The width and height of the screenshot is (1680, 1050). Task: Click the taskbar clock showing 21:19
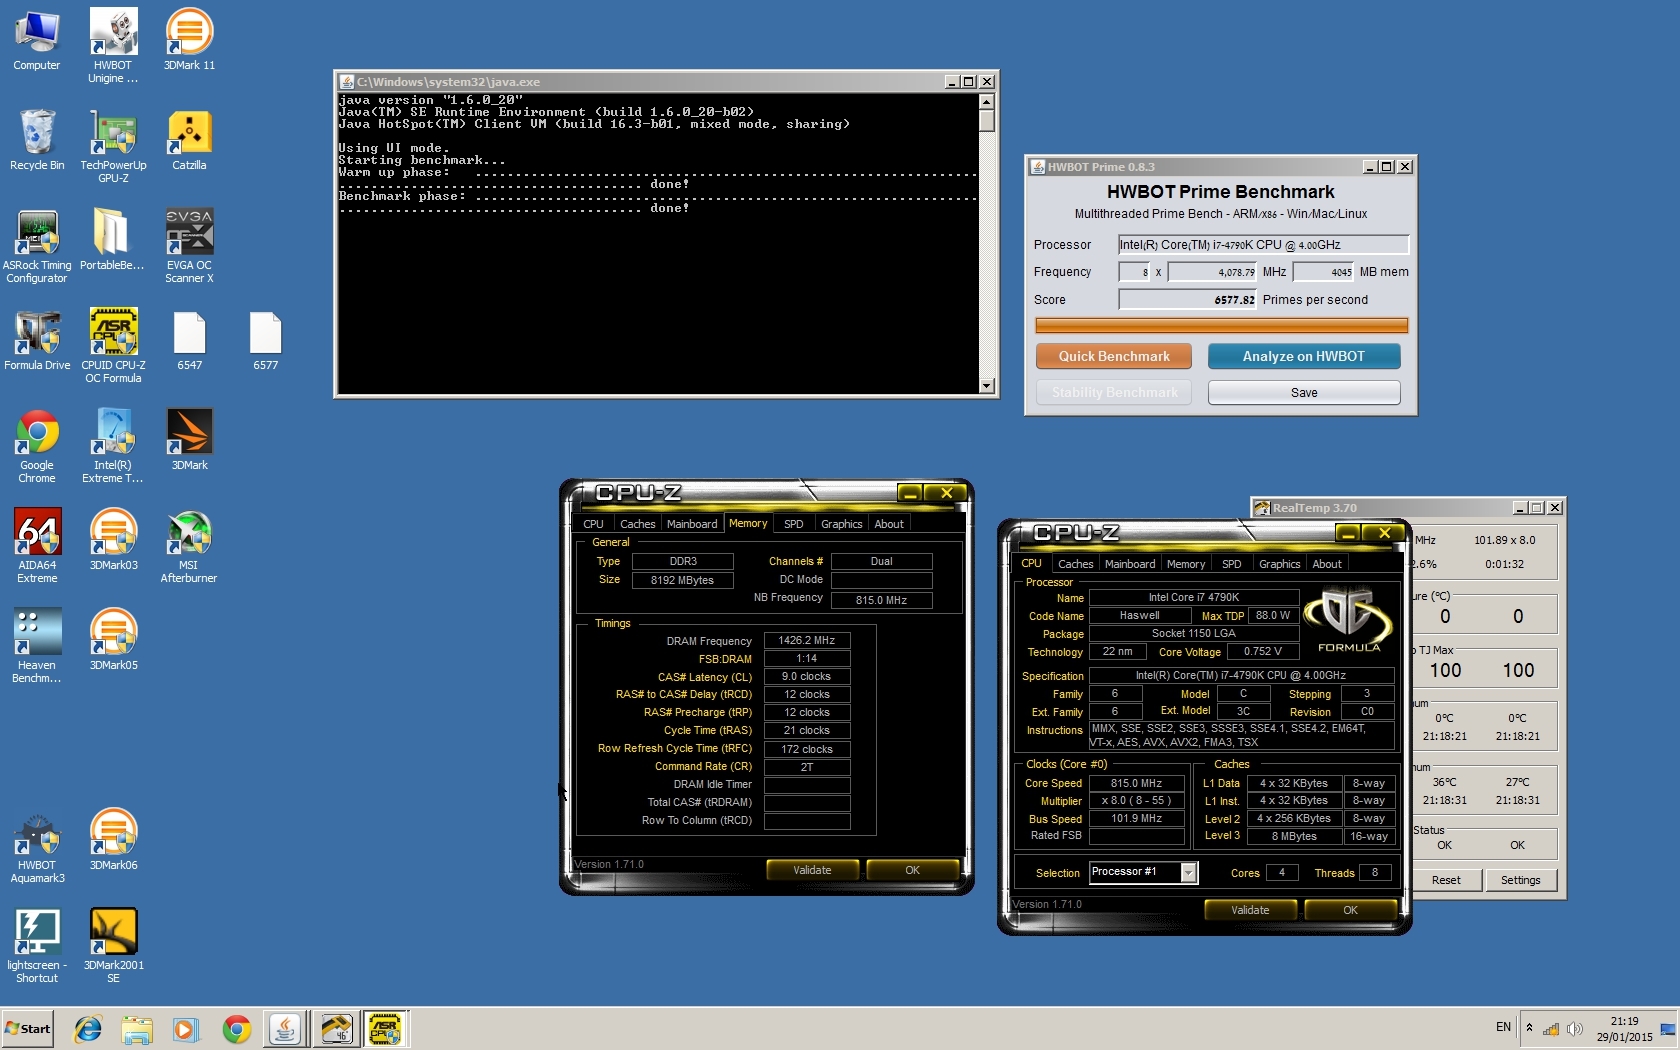1624,1029
